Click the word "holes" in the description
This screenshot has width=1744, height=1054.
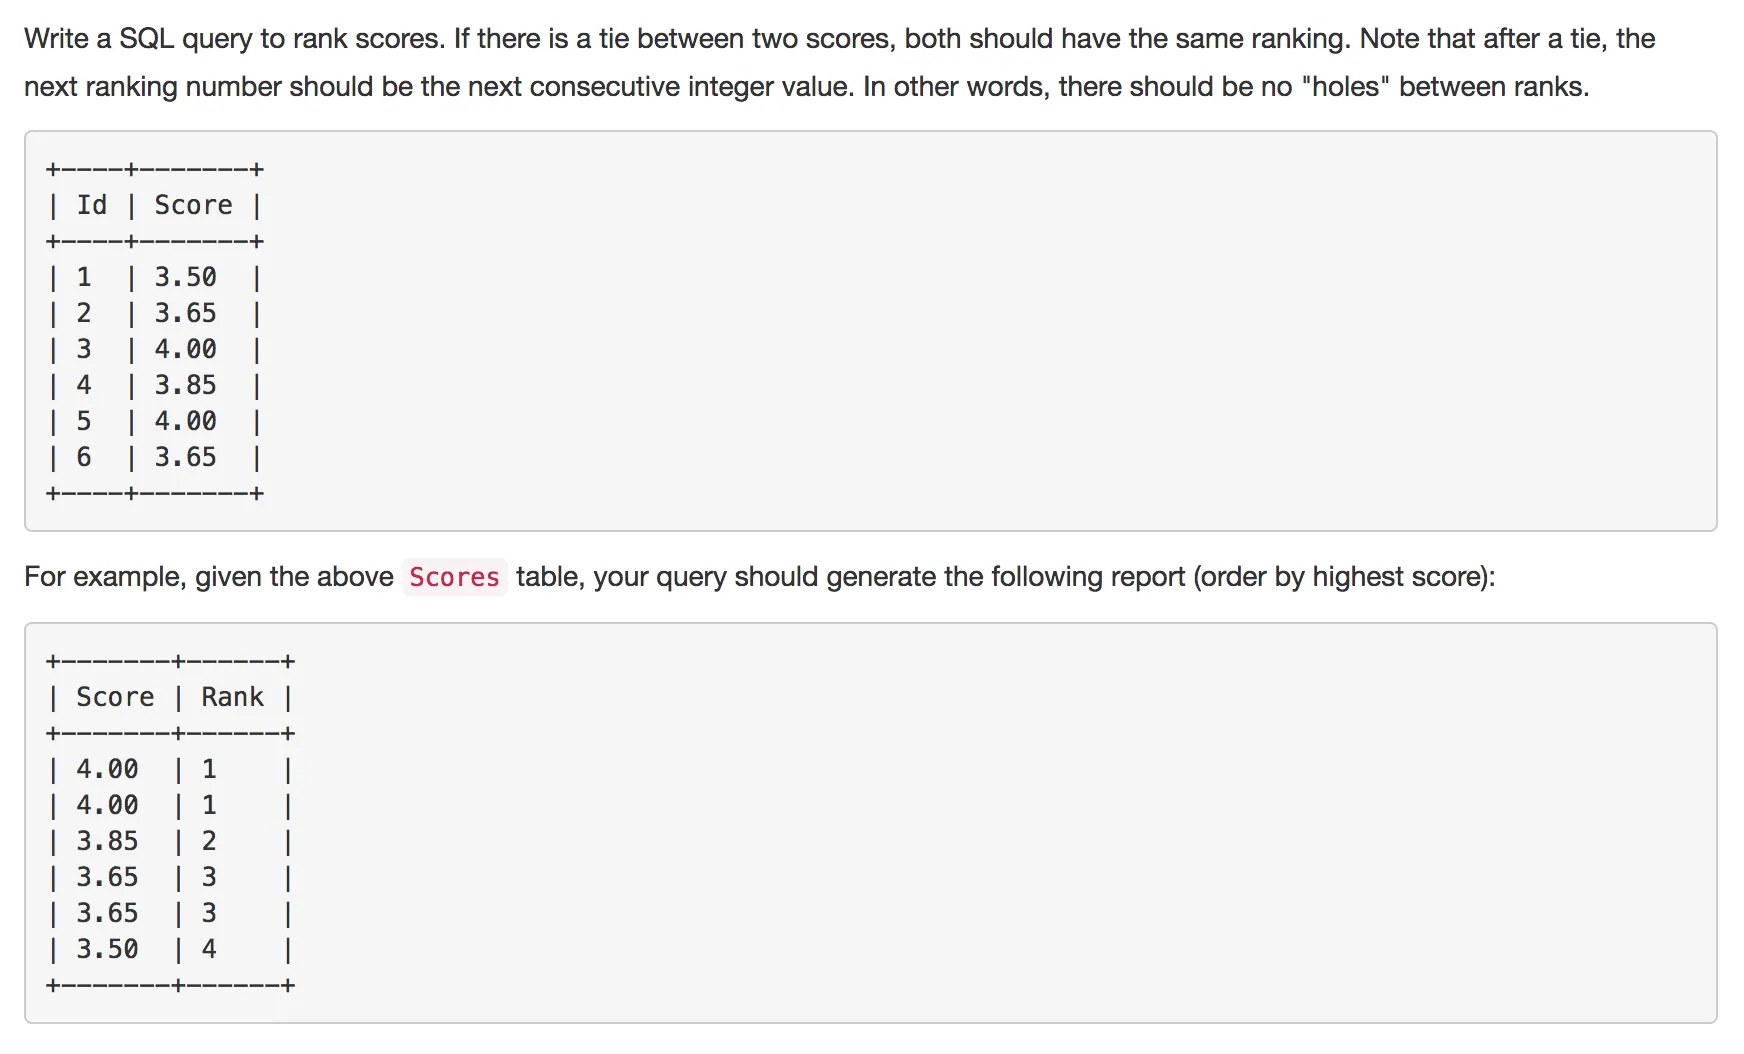1346,87
